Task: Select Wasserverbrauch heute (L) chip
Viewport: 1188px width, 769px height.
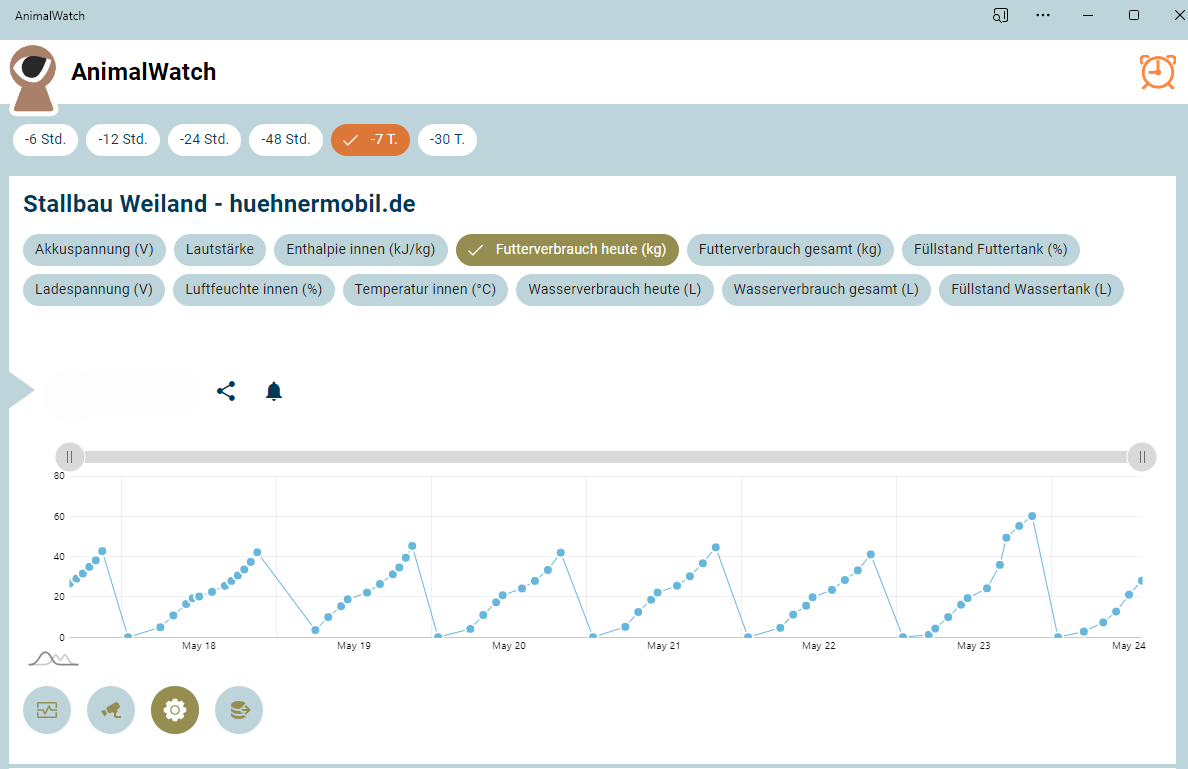Action: click(614, 289)
